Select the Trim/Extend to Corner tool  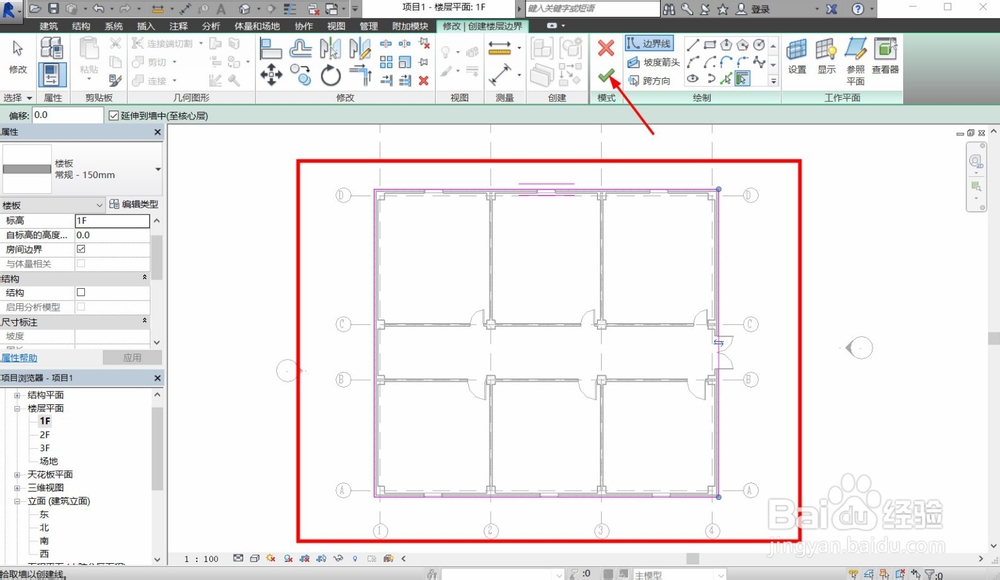[360, 75]
